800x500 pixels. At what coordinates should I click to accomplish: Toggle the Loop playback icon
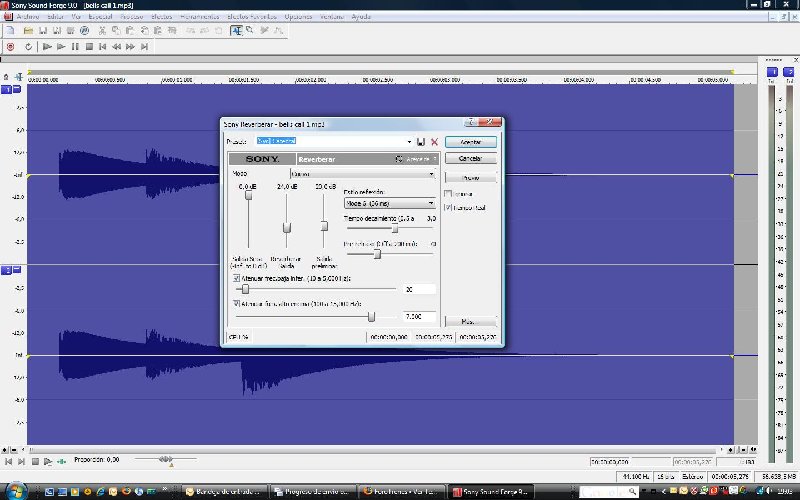29,47
